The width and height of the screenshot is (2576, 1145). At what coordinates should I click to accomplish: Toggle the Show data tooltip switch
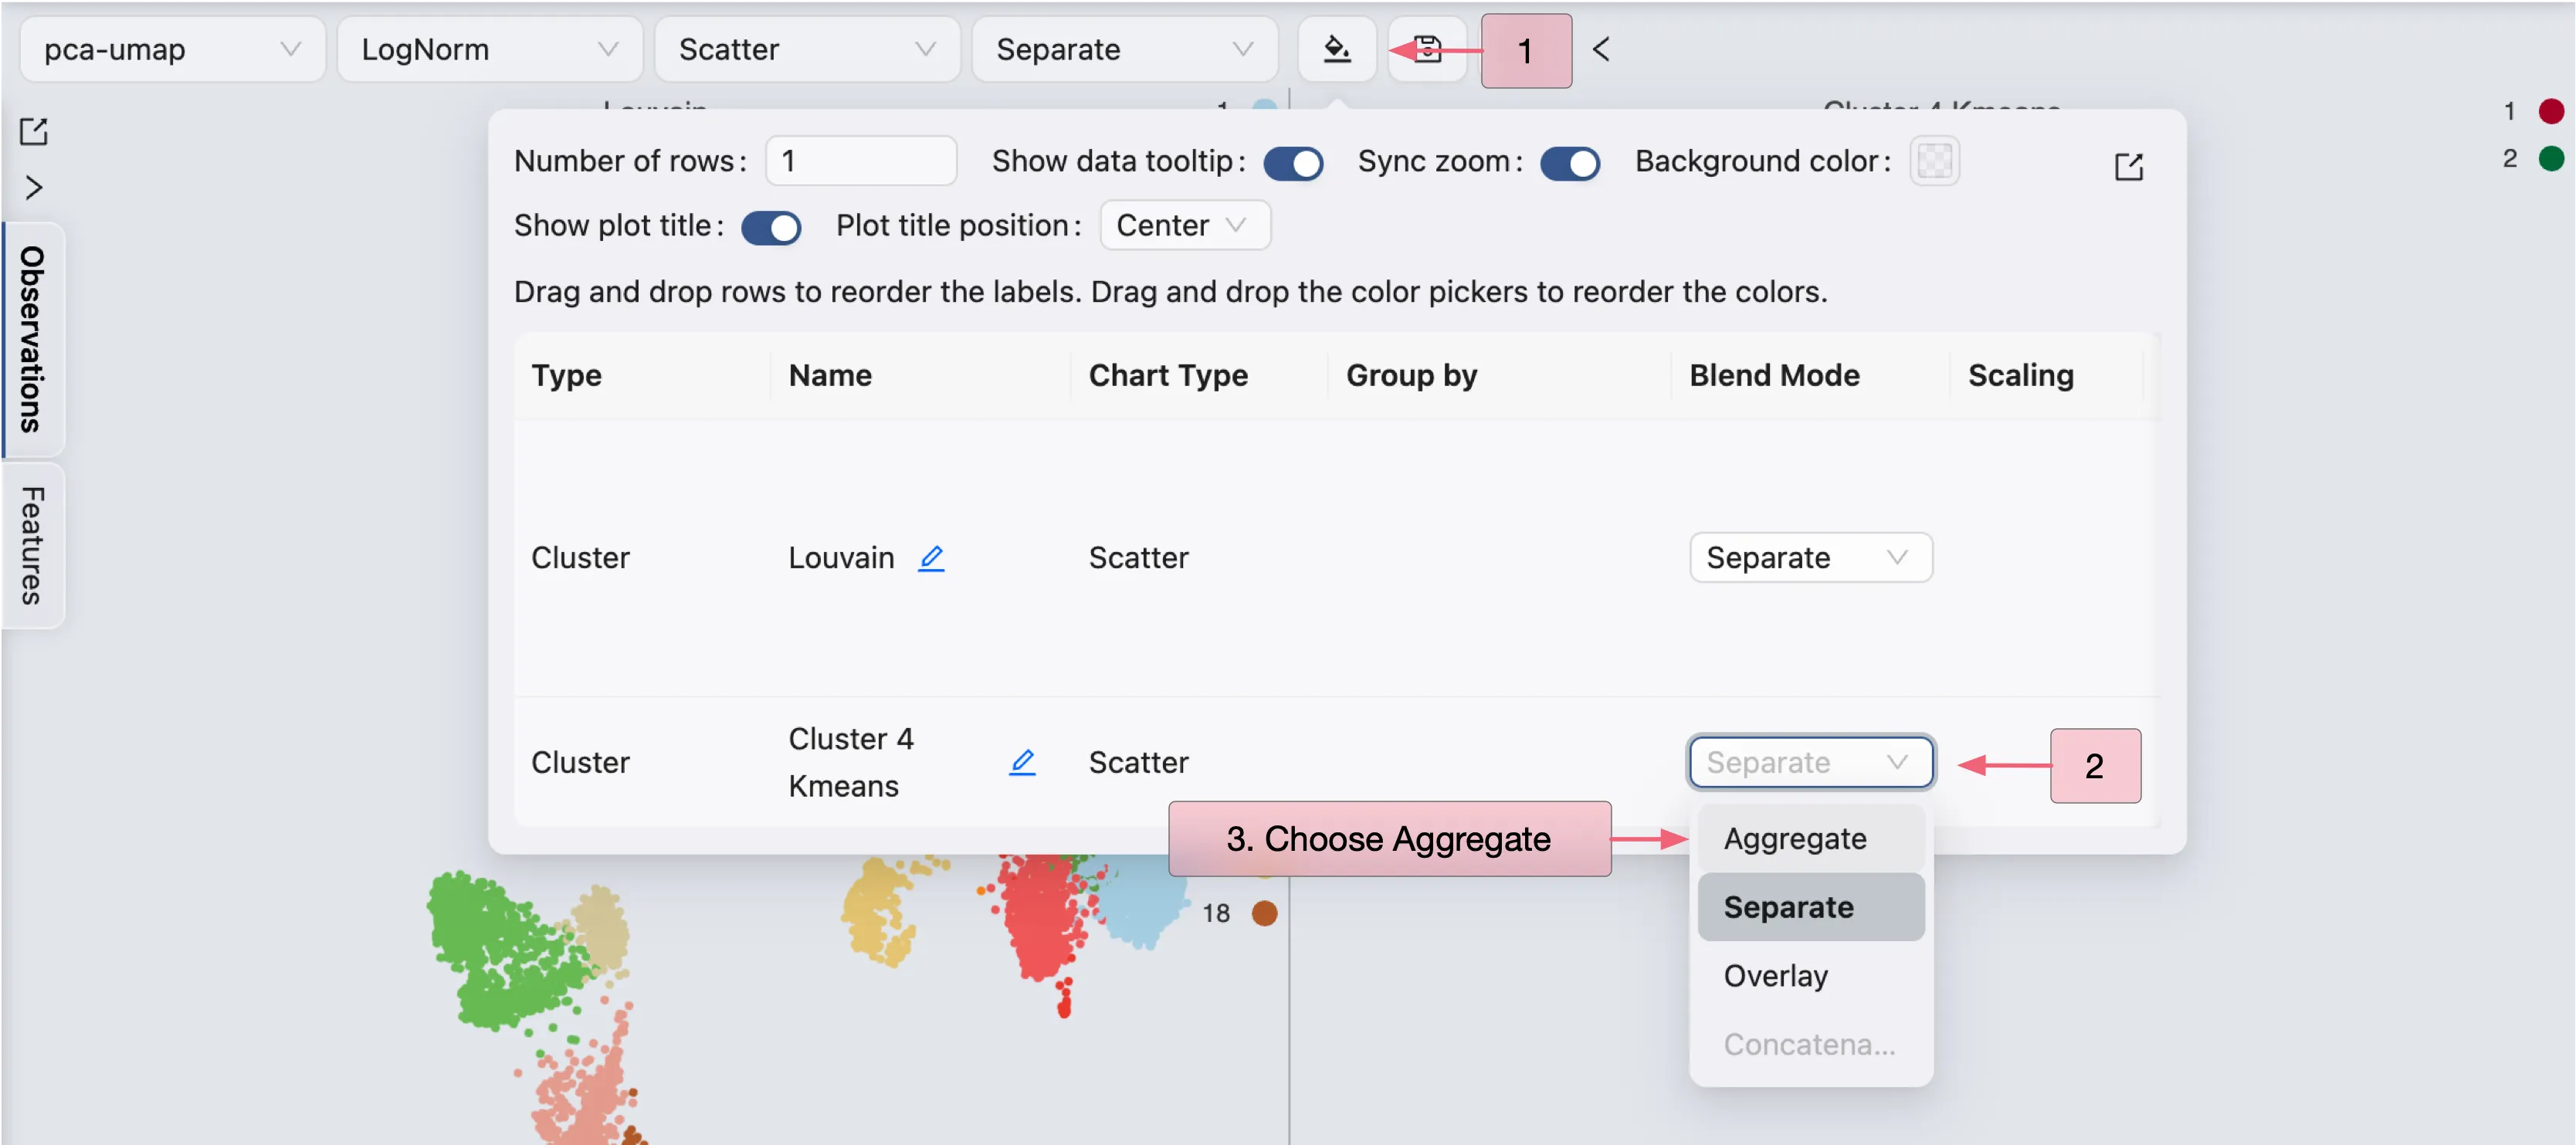[x=1293, y=162]
